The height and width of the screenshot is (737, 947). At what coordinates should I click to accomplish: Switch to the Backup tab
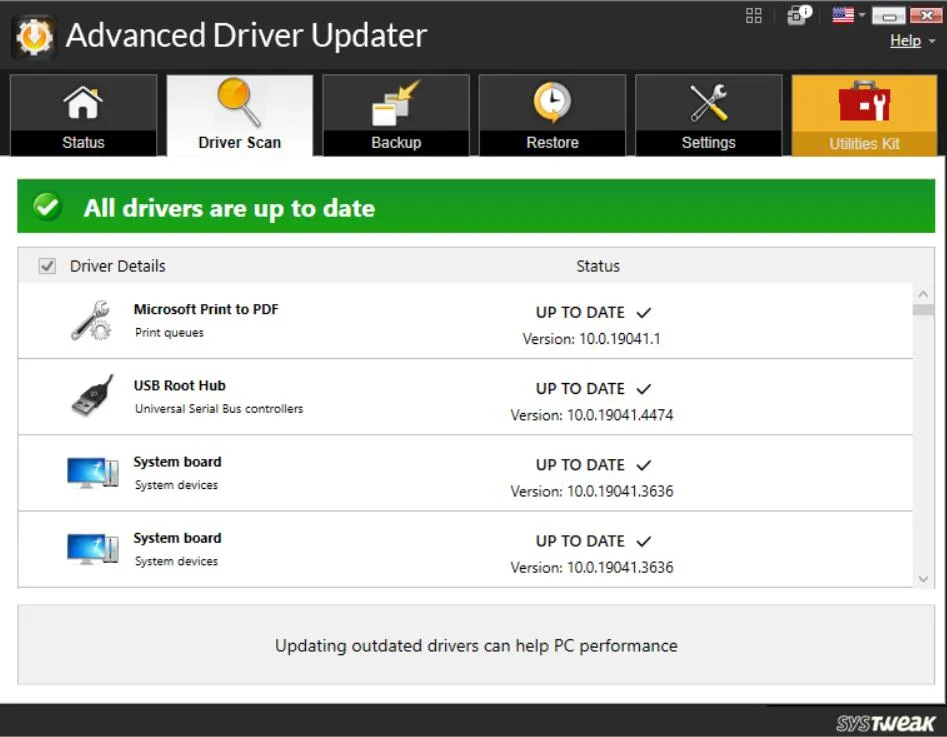coord(396,115)
